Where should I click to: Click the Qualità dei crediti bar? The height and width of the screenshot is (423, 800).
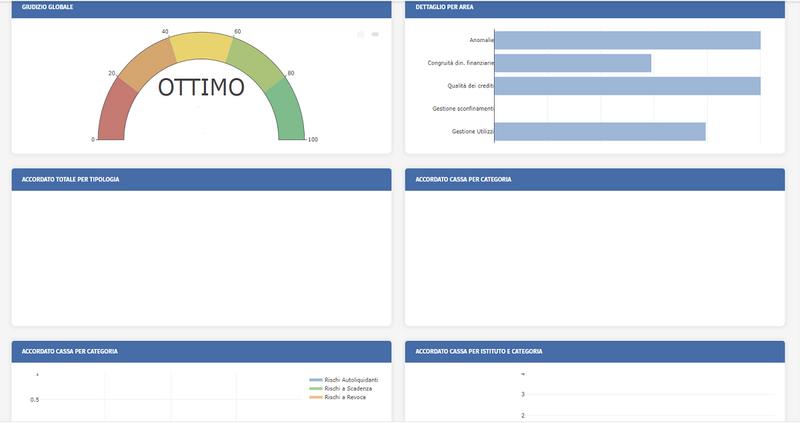coord(628,86)
